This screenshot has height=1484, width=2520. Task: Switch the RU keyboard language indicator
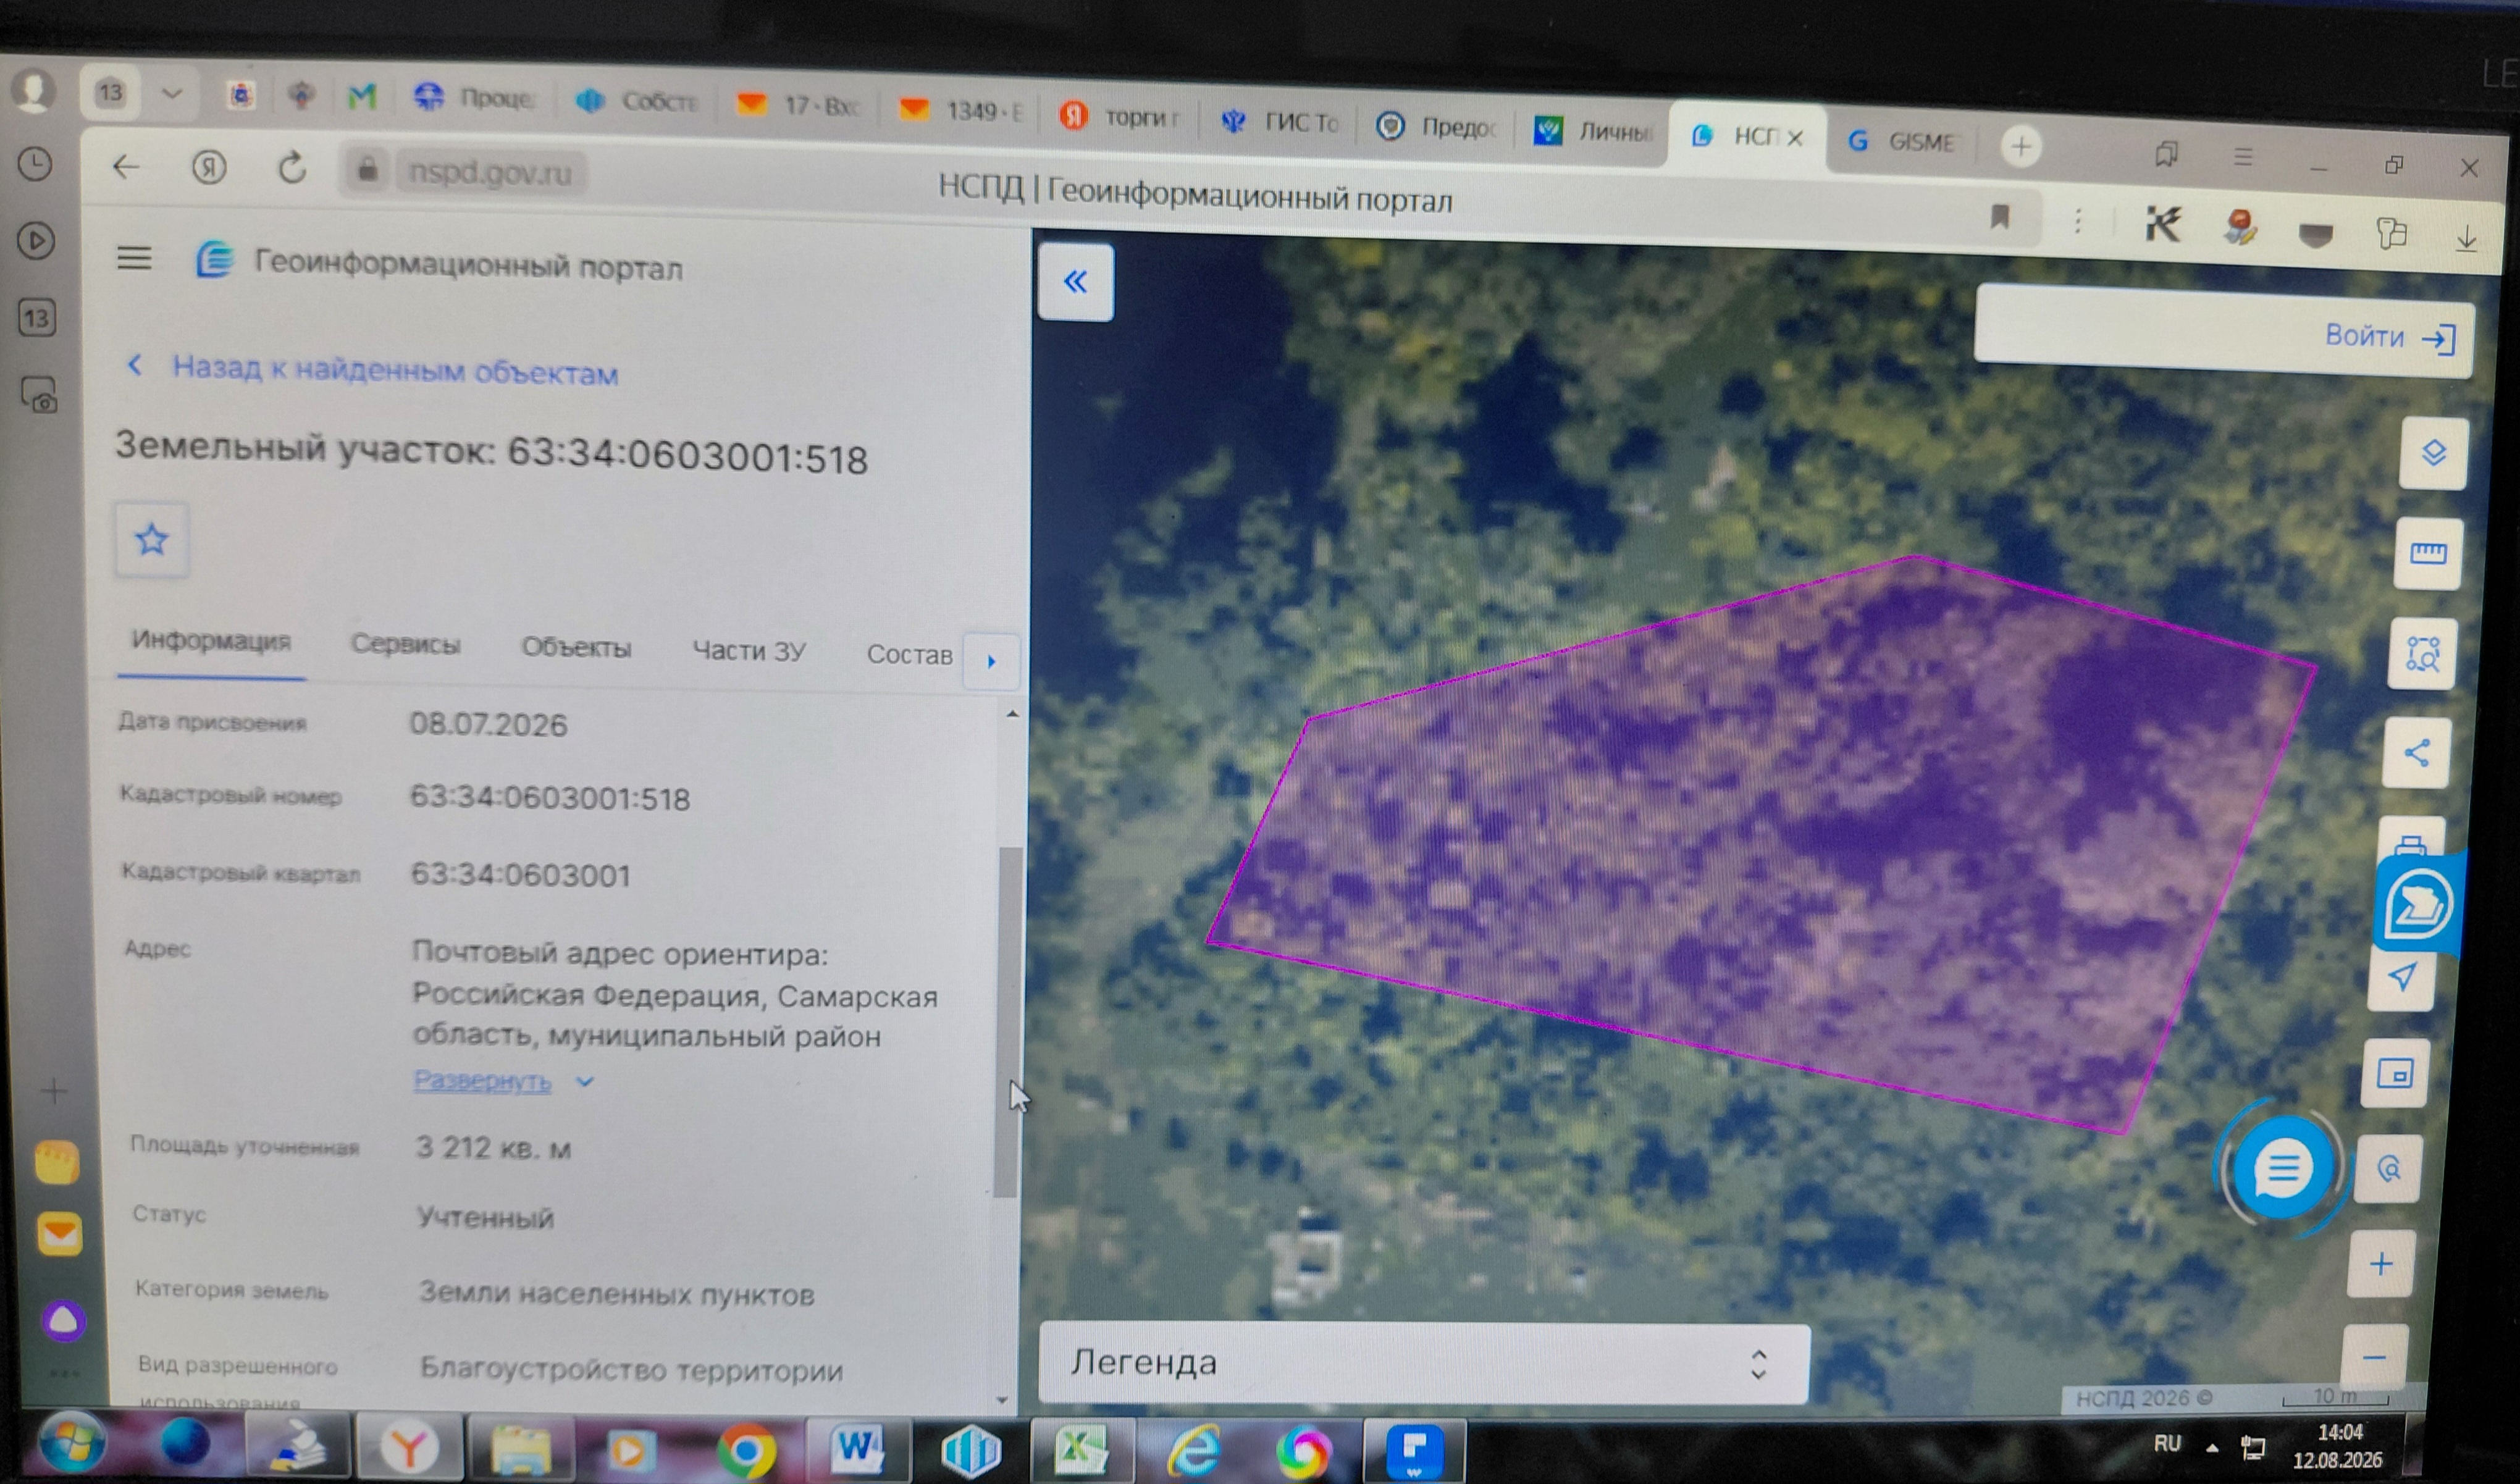pos(2167,1443)
